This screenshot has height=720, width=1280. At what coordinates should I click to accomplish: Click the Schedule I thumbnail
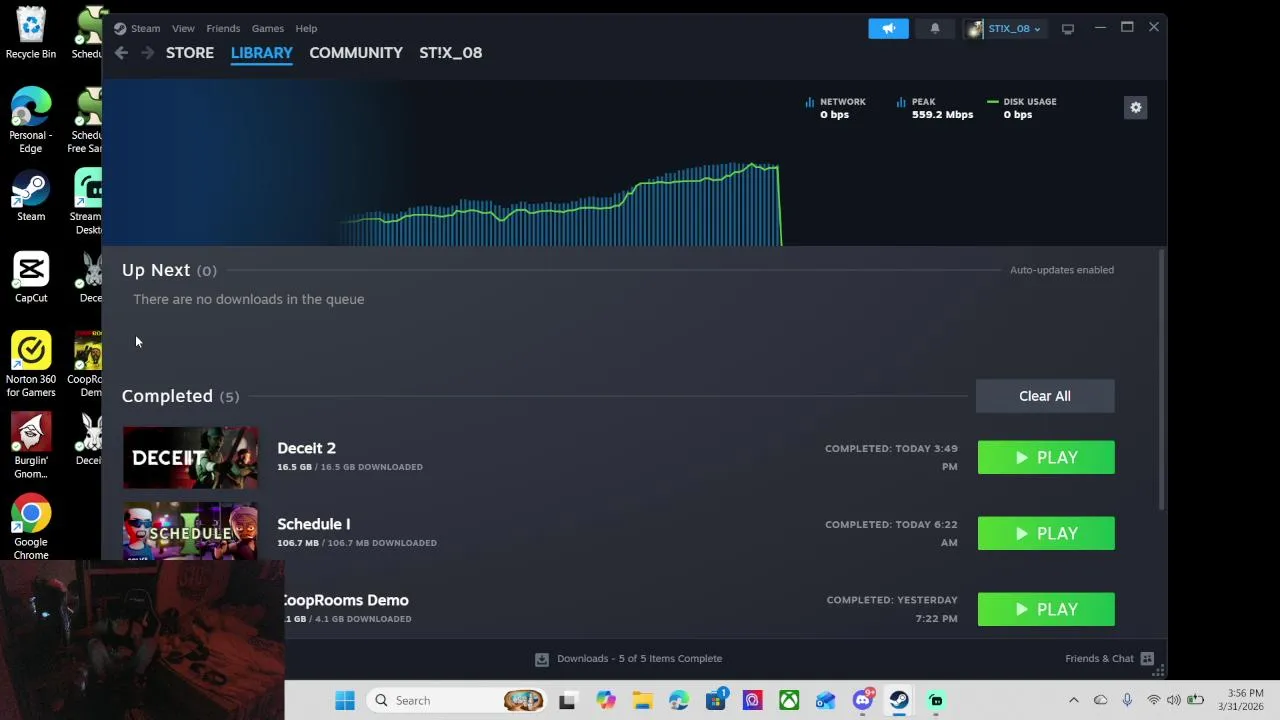[x=190, y=531]
